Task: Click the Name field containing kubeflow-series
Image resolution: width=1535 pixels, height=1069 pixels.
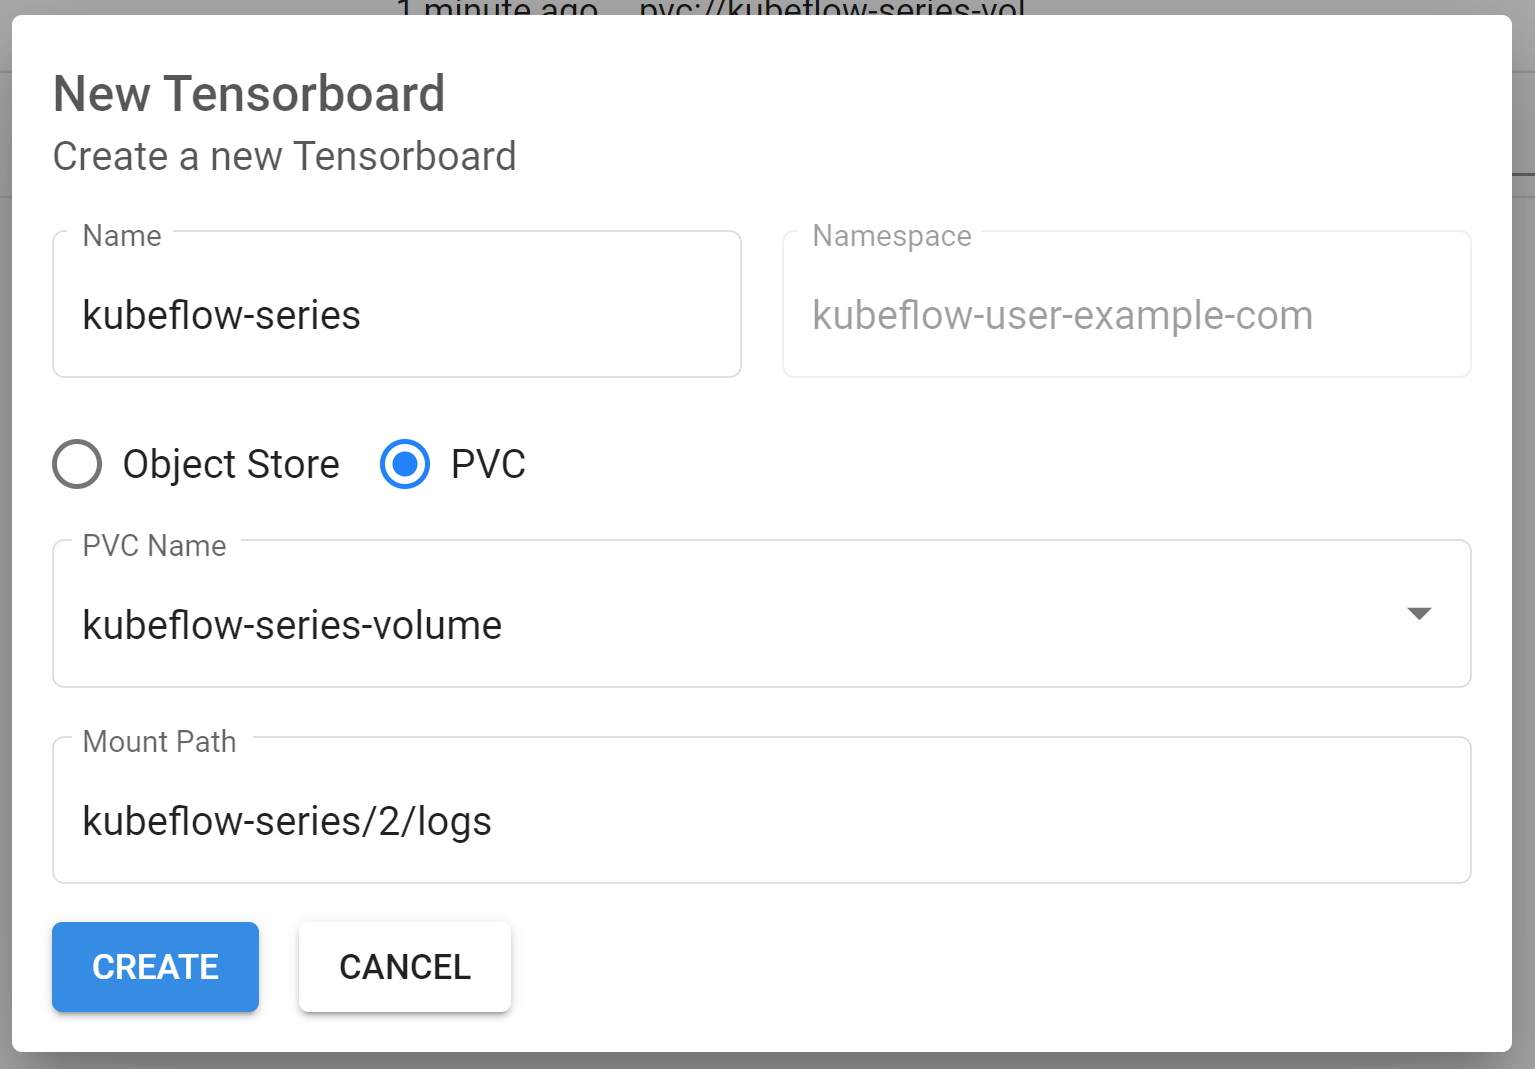Action: click(396, 305)
